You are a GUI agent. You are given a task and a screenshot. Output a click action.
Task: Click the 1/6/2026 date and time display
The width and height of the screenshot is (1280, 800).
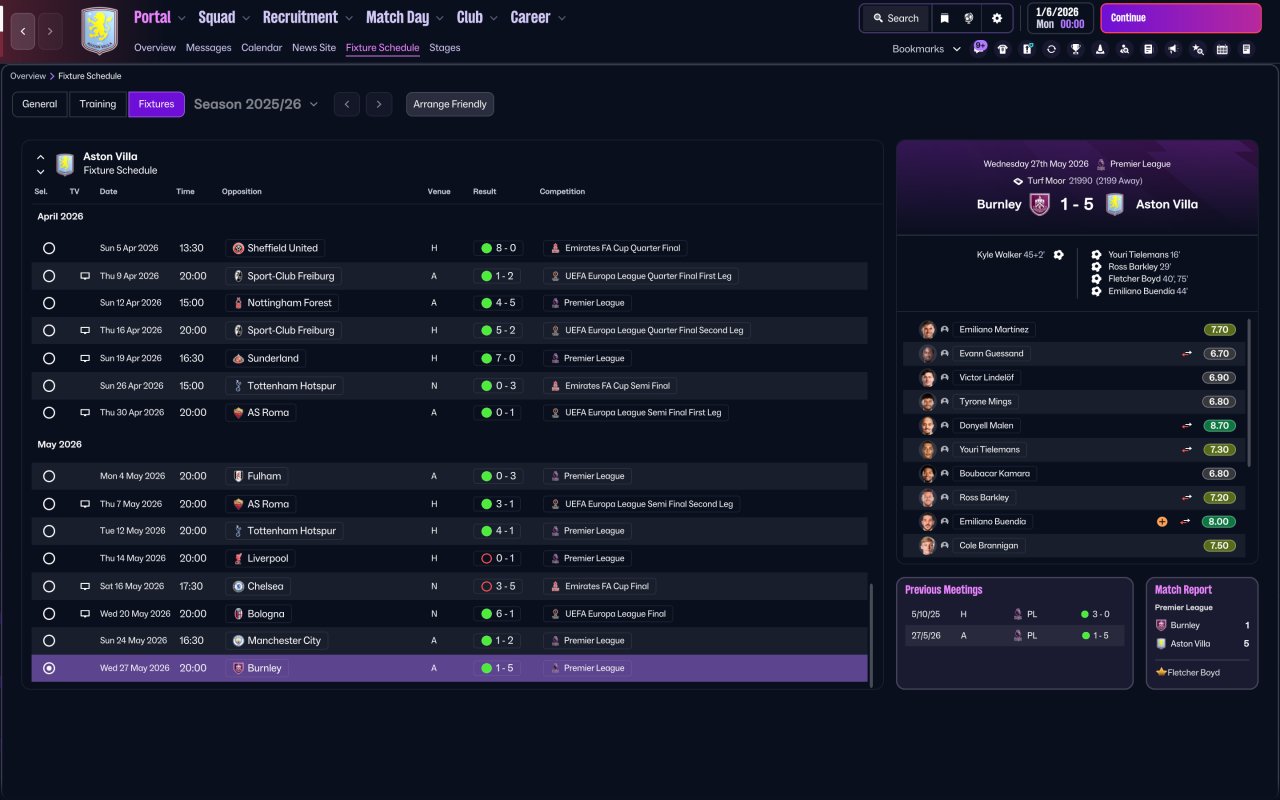[1059, 18]
